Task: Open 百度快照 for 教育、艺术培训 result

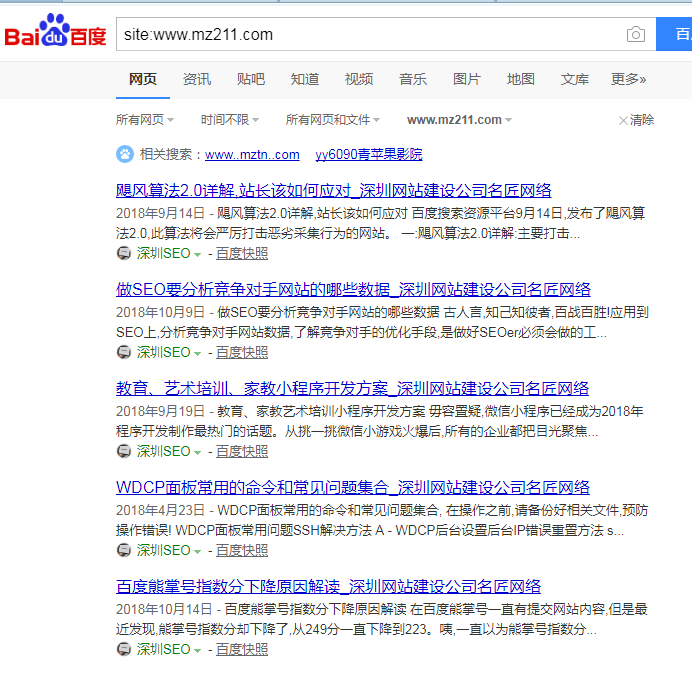Action: coord(242,451)
